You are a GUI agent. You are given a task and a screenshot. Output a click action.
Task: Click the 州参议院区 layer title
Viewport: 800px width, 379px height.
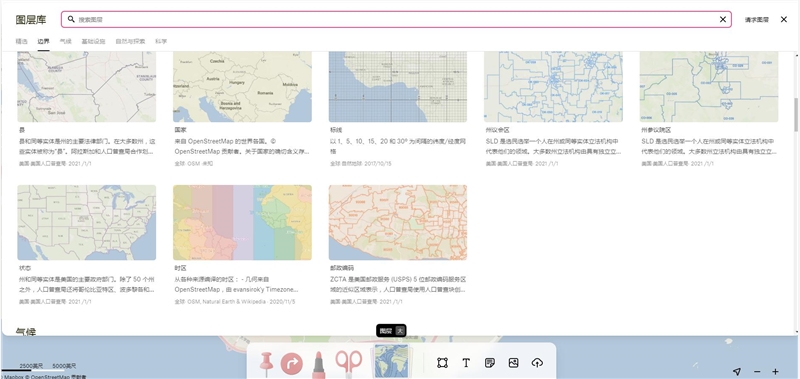[656, 130]
